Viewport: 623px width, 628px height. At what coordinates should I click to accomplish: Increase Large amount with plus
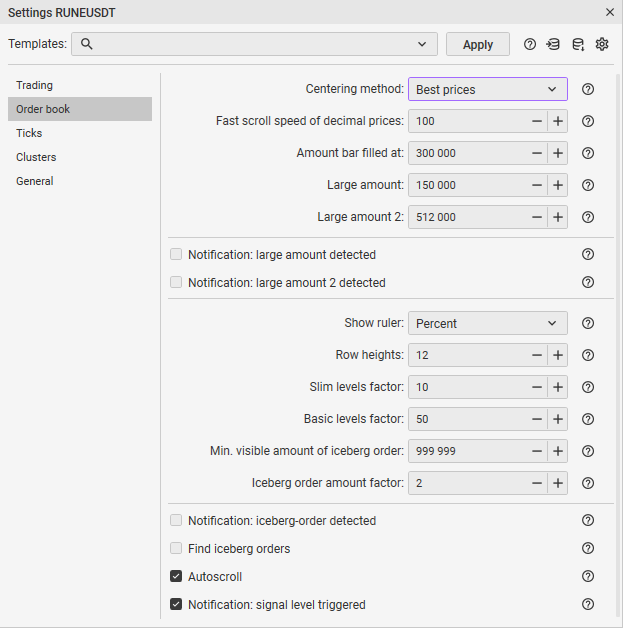click(x=558, y=185)
